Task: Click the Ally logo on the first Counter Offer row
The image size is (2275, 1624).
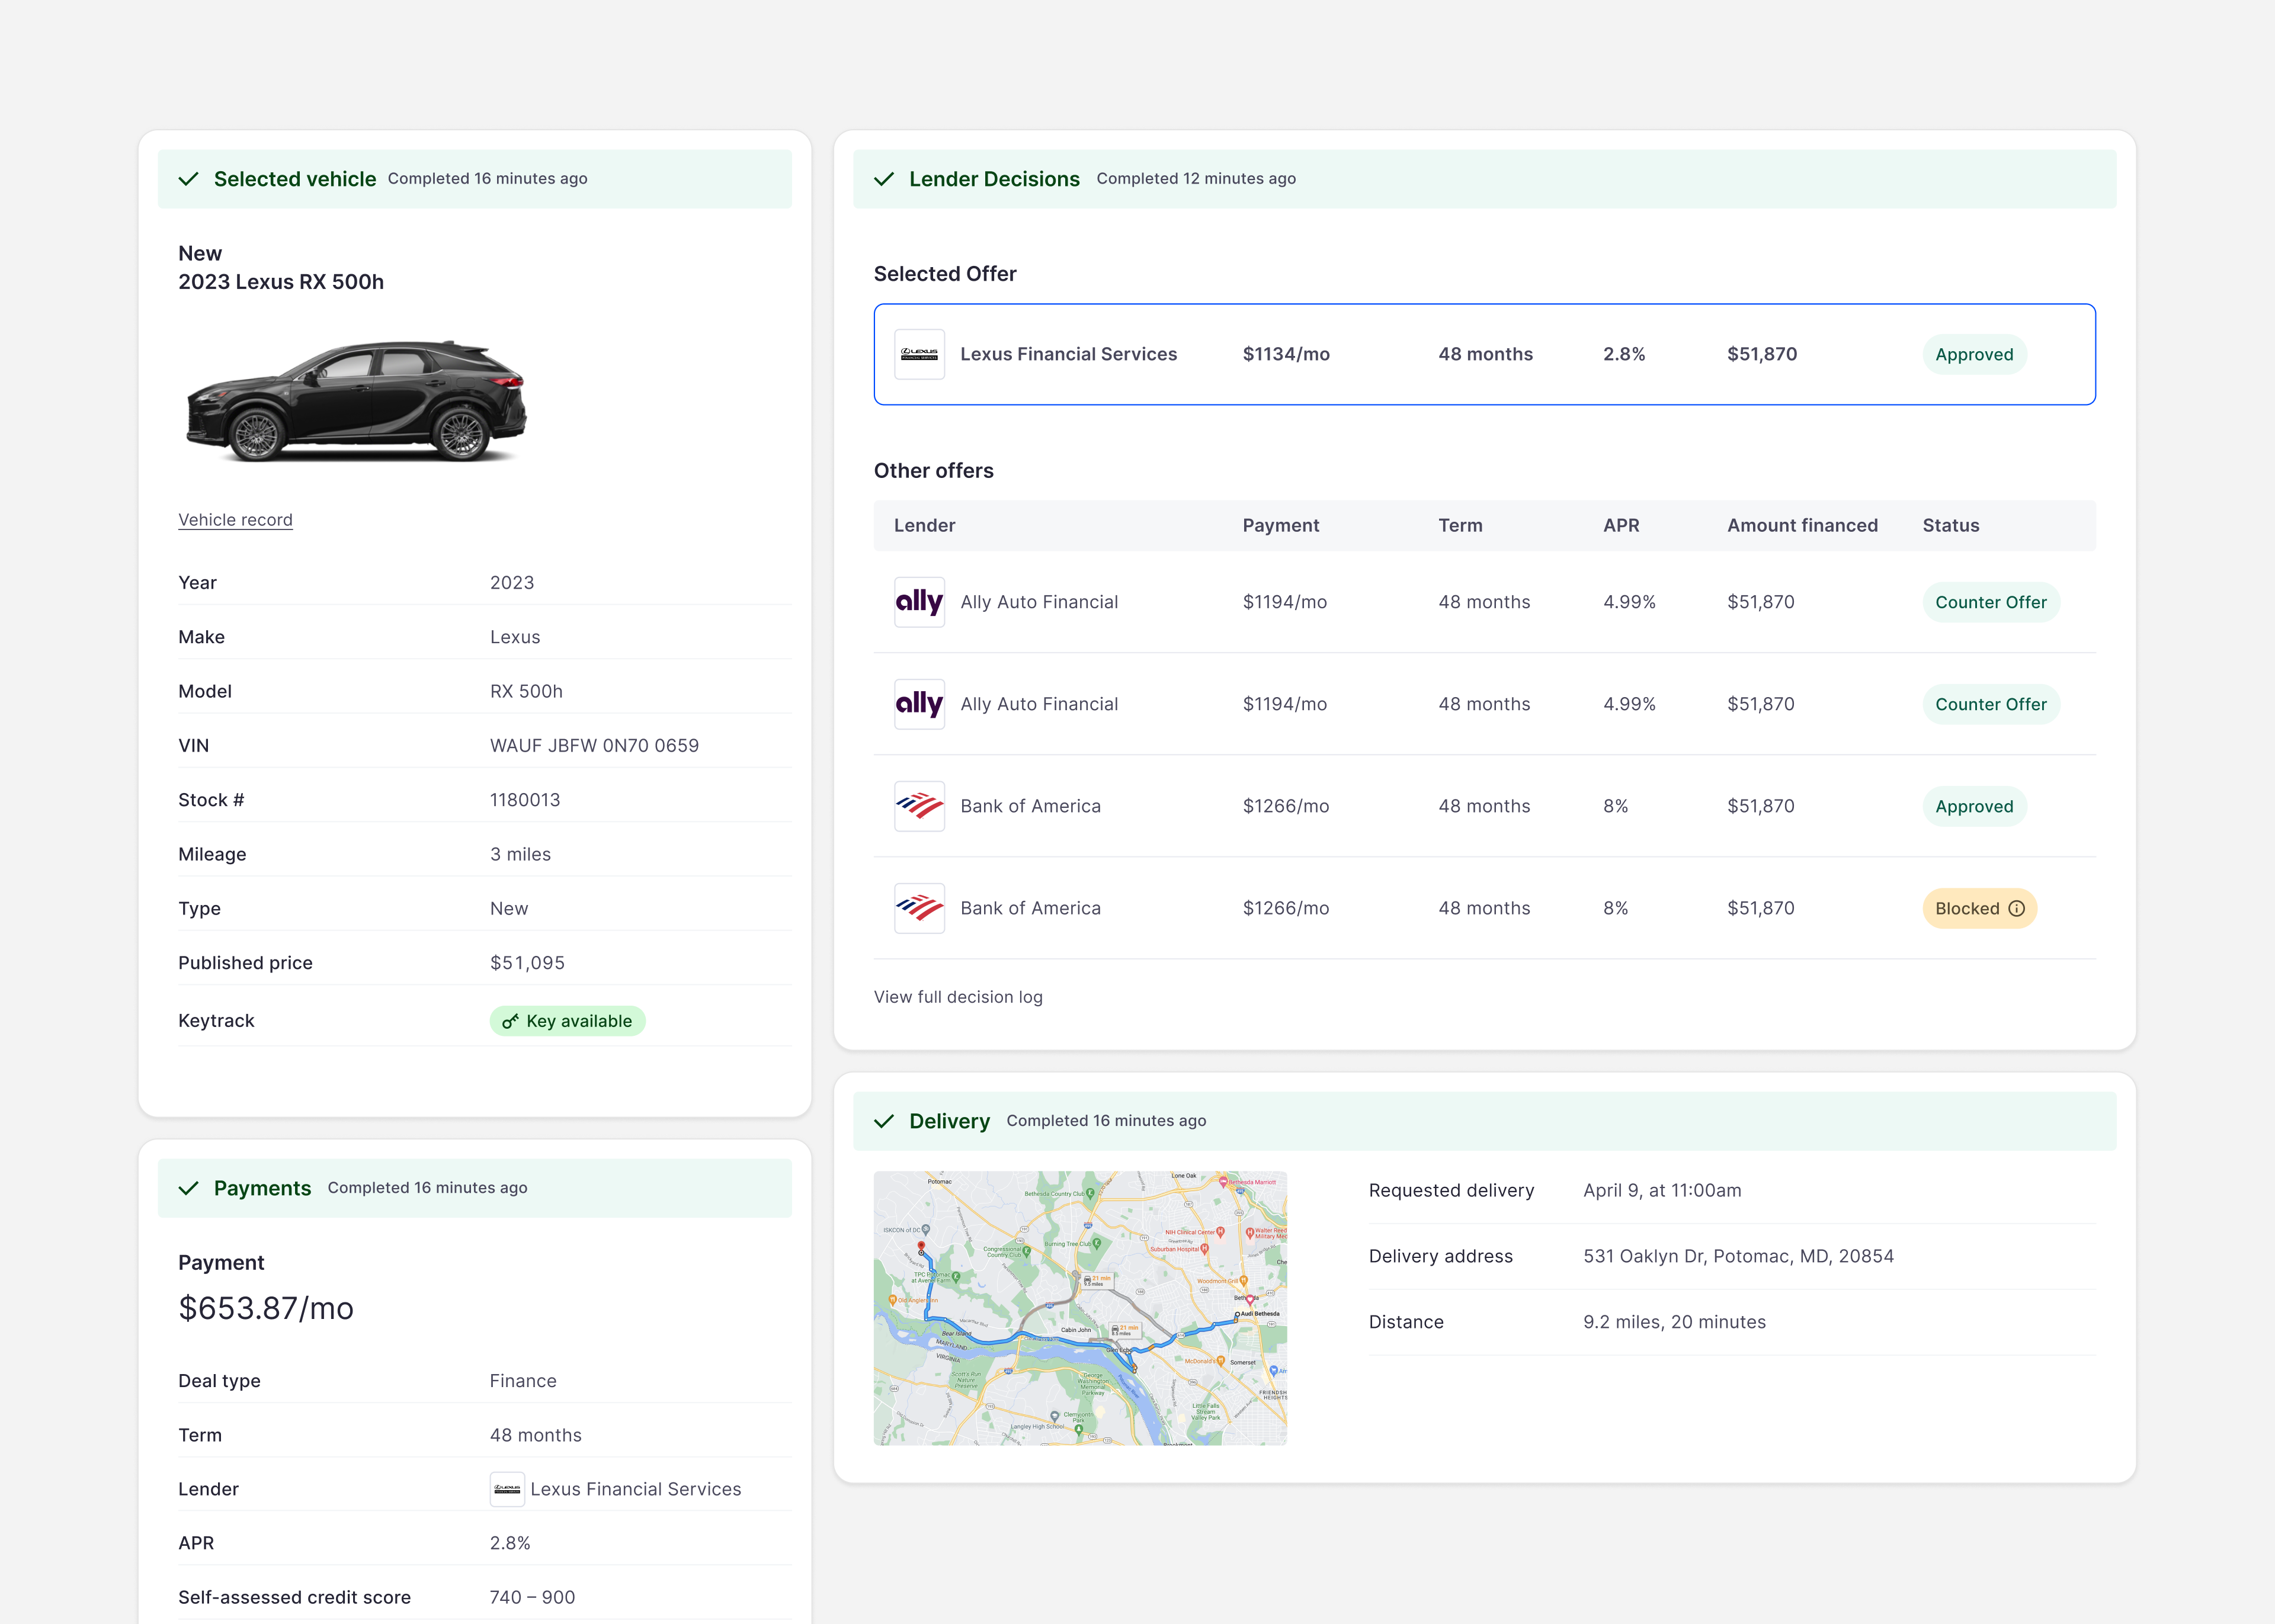Action: [919, 602]
